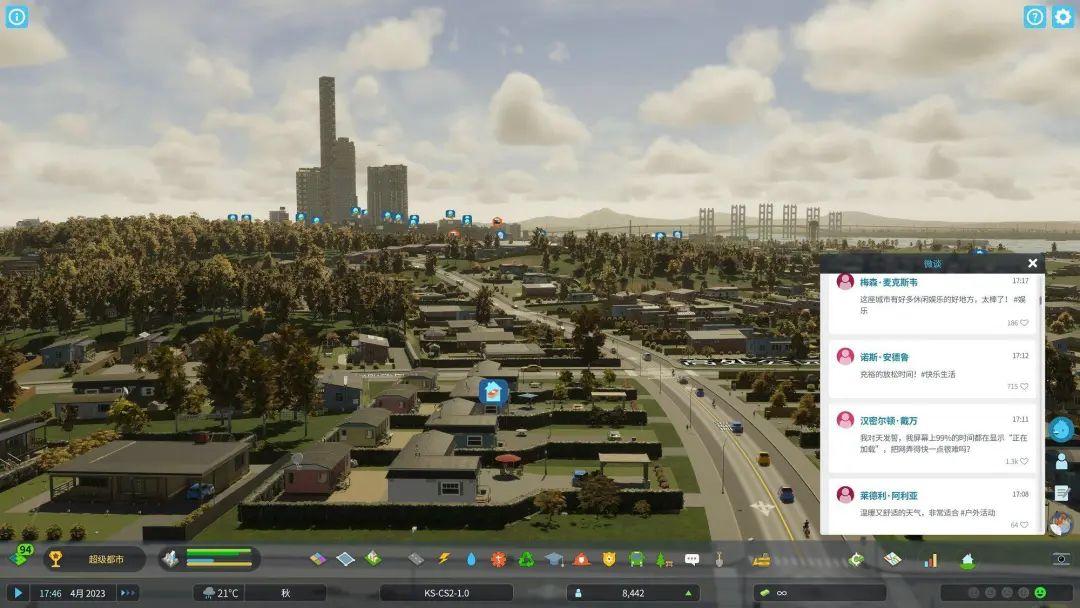Open the Electricity menu lightning icon
The height and width of the screenshot is (608, 1080).
click(x=444, y=558)
